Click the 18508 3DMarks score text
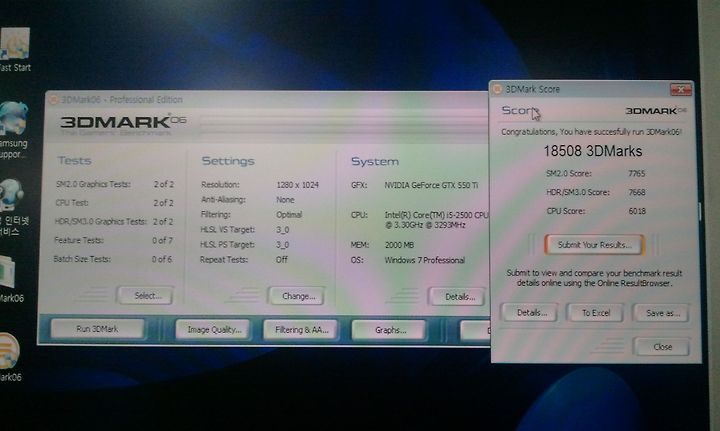720x431 pixels. tap(593, 151)
